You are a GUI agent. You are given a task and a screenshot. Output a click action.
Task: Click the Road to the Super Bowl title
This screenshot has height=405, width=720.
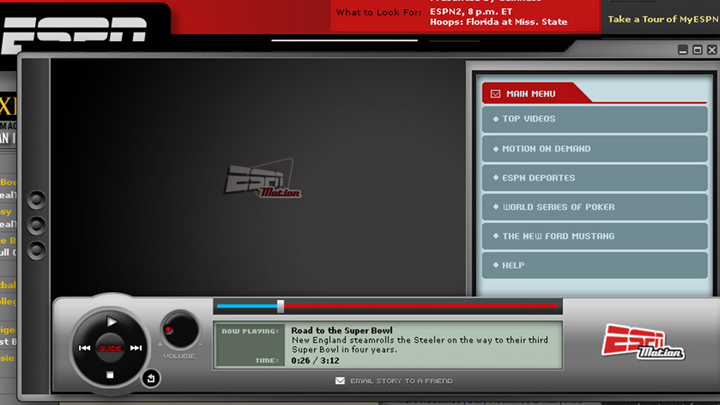[x=342, y=330]
